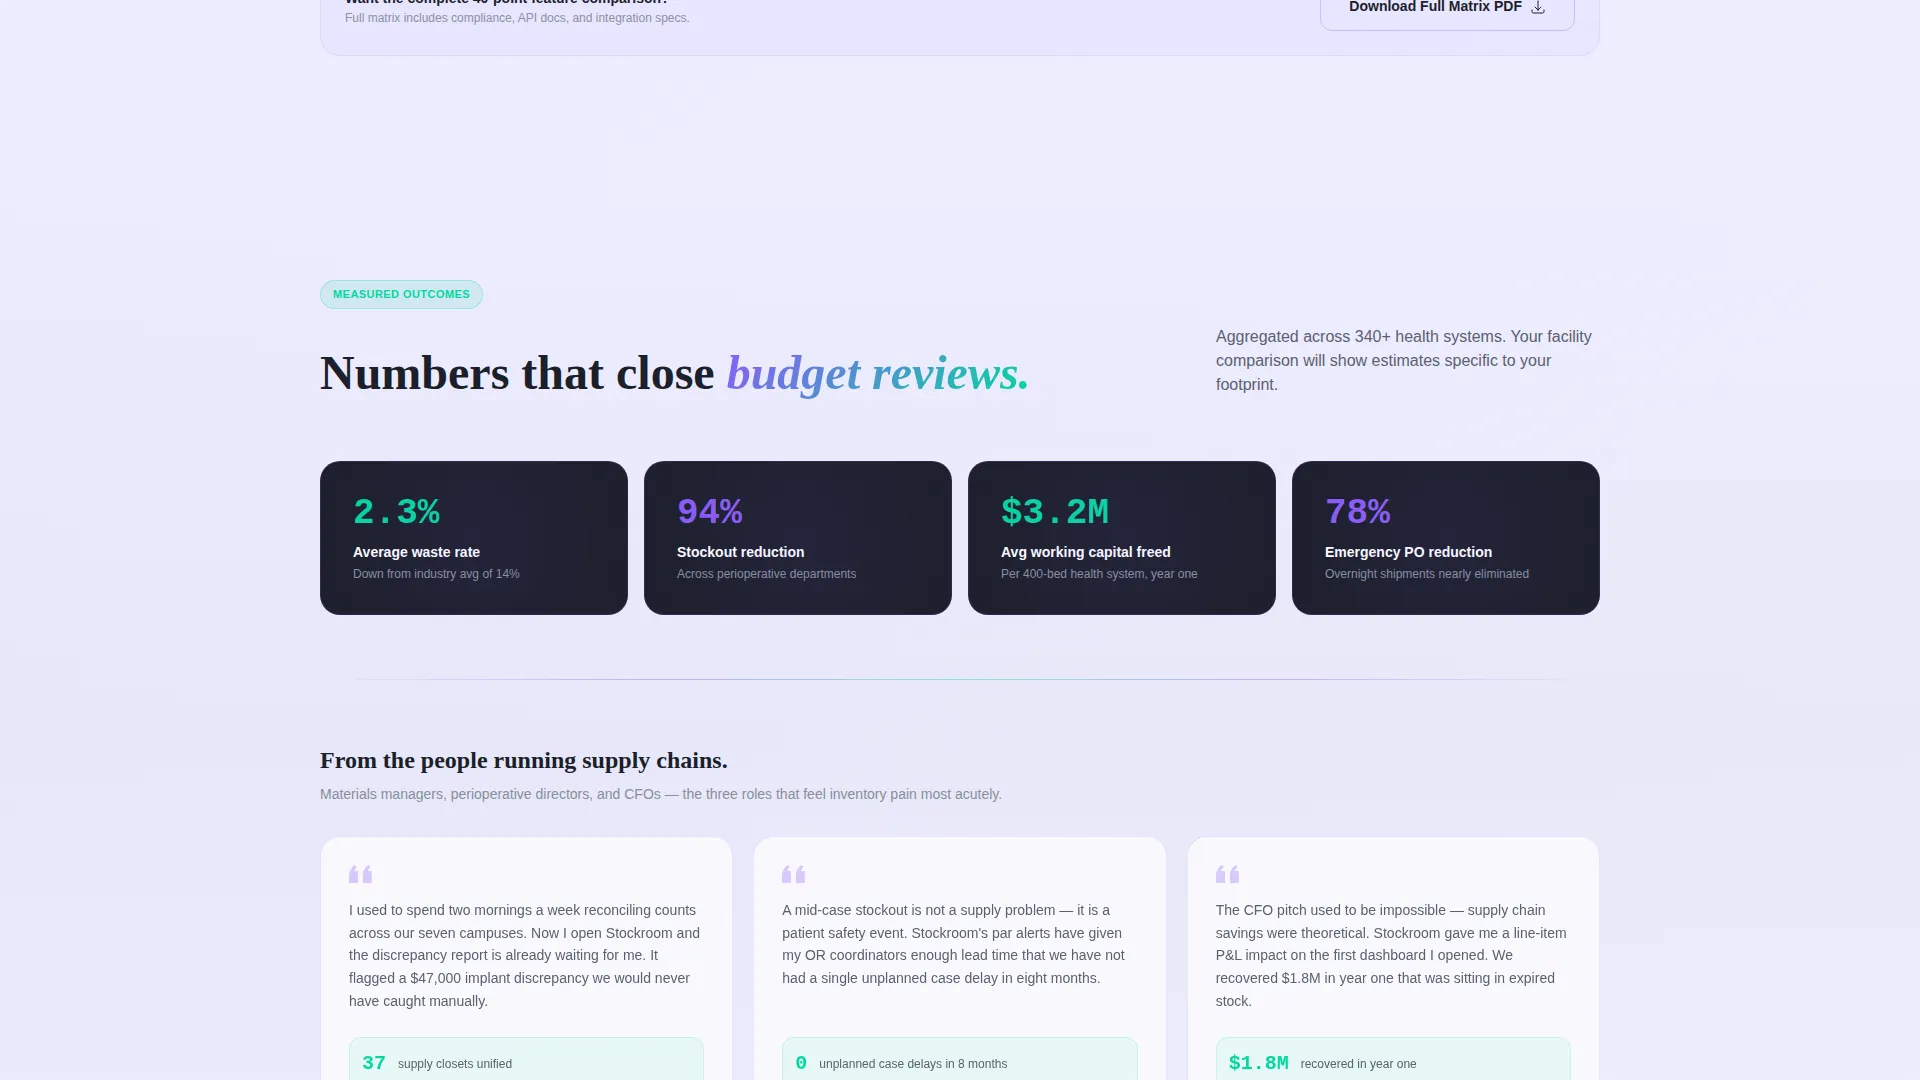Screen dimensions: 1920x1080
Task: Click testimonial text about $47,000 implant discrepancy
Action: coord(526,956)
